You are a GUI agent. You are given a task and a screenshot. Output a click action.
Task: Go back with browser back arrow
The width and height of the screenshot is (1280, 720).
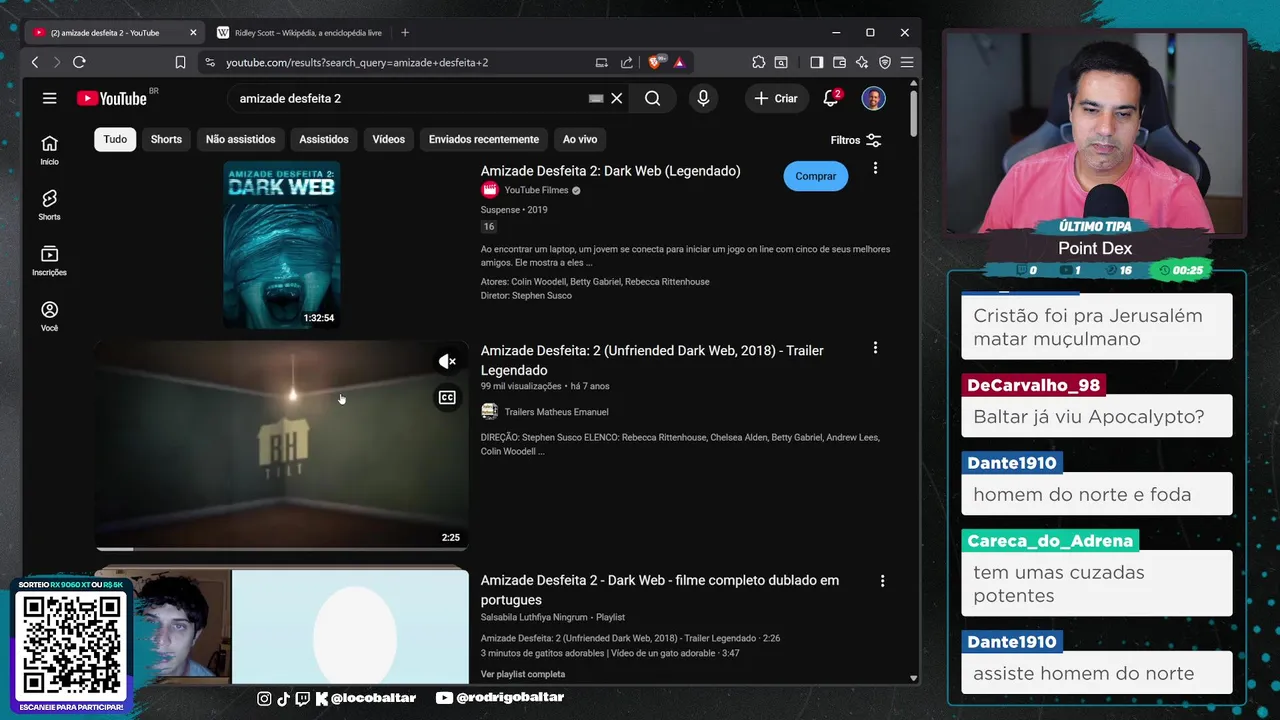coord(35,62)
